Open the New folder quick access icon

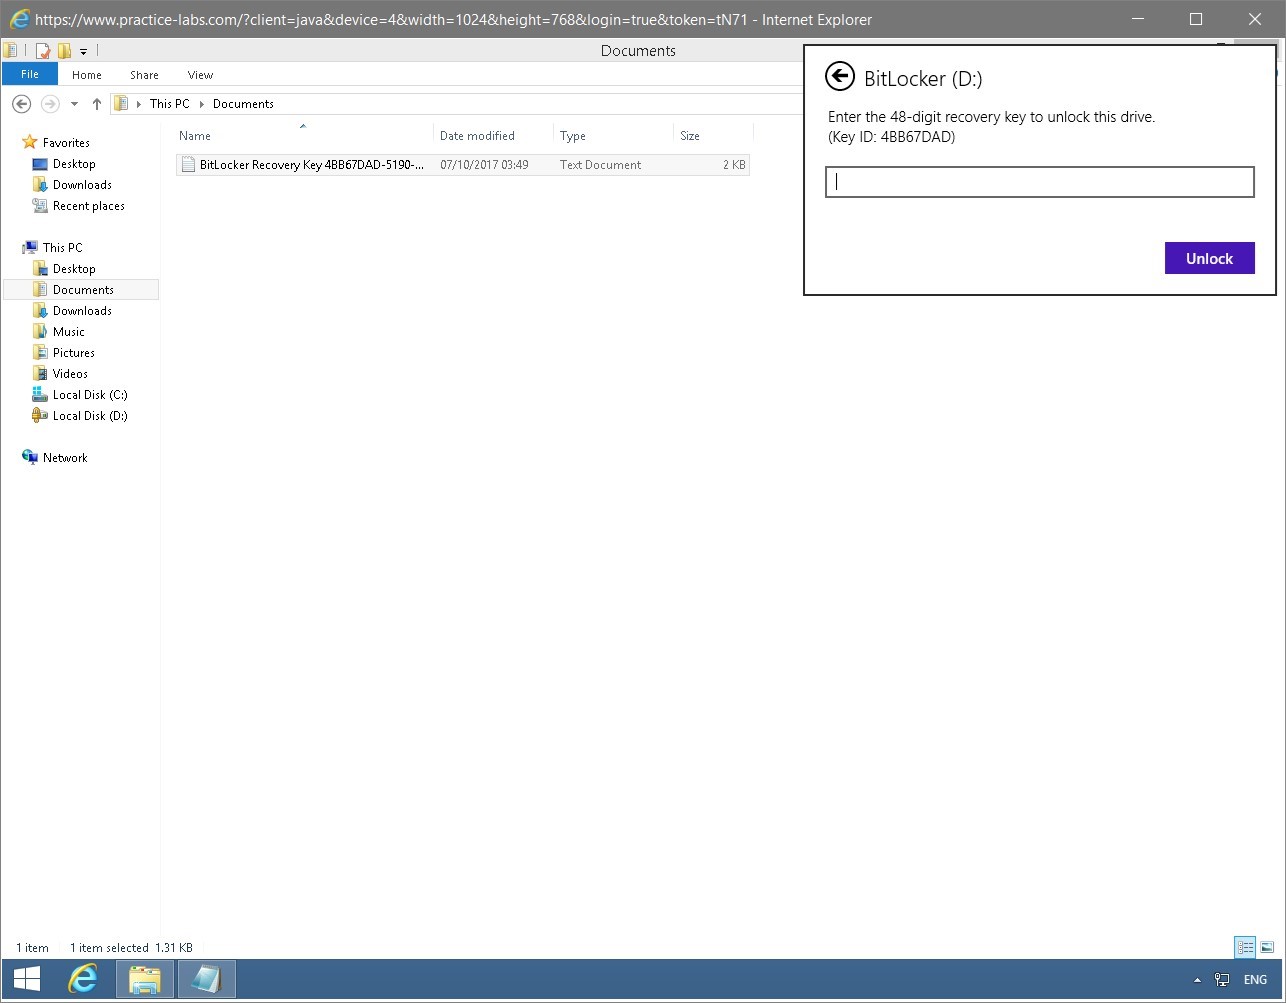[64, 49]
